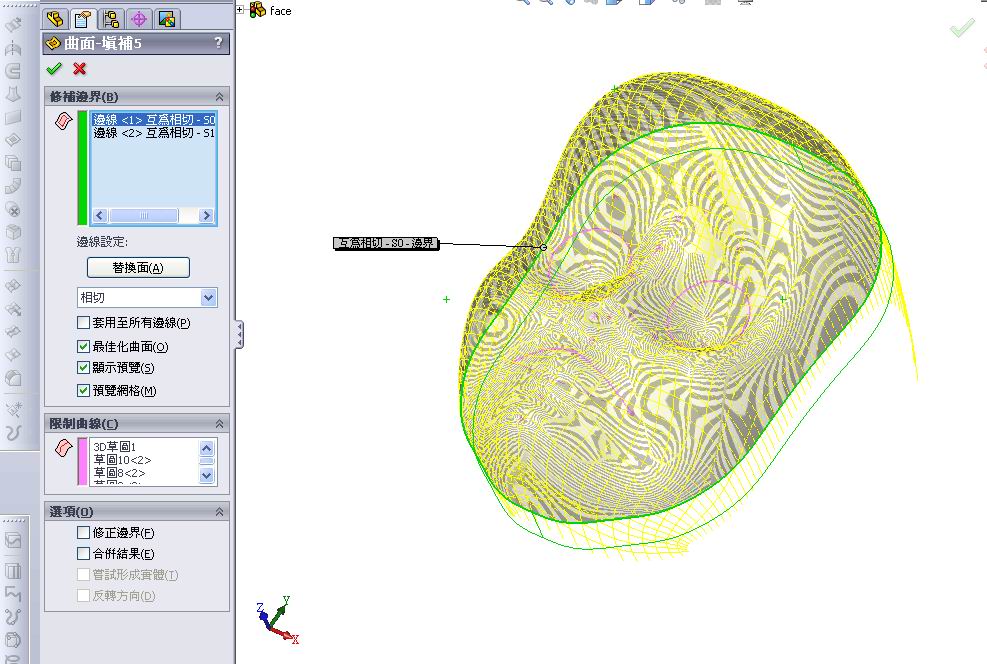Click the face part icon in flyout tree
The height and width of the screenshot is (664, 987).
pyautogui.click(x=257, y=9)
